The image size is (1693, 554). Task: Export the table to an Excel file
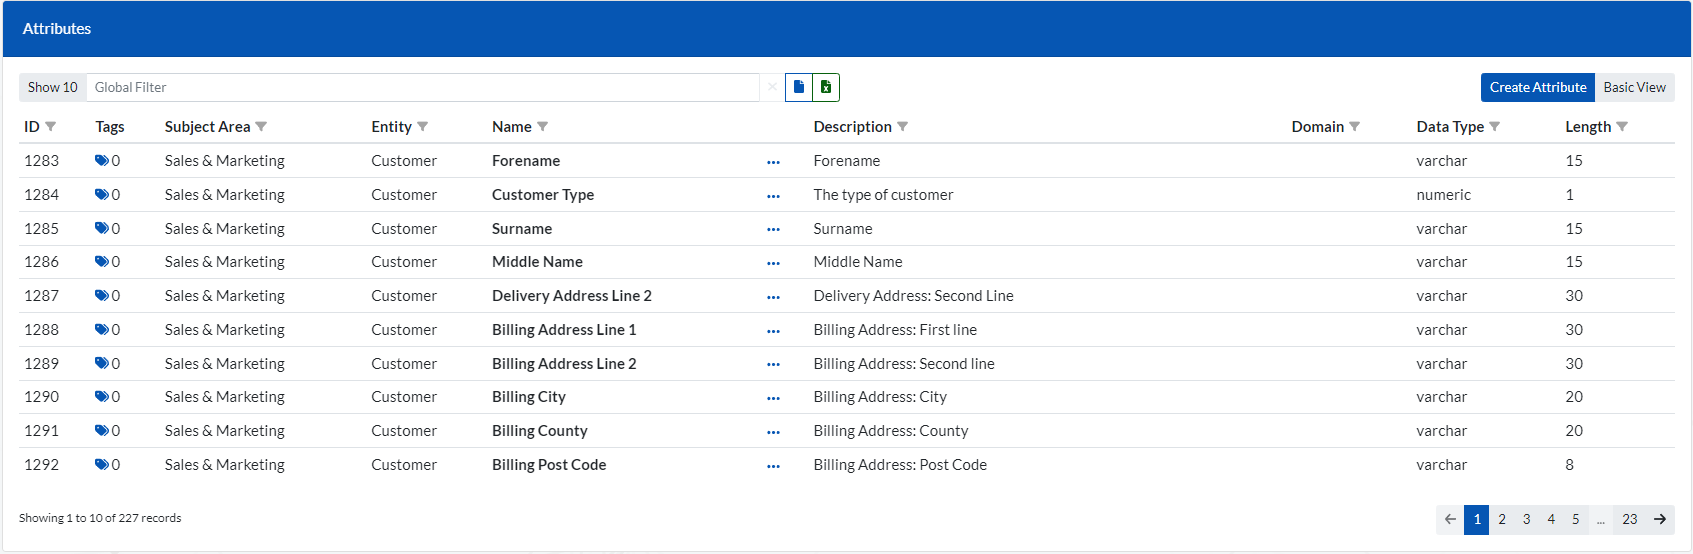coord(826,88)
